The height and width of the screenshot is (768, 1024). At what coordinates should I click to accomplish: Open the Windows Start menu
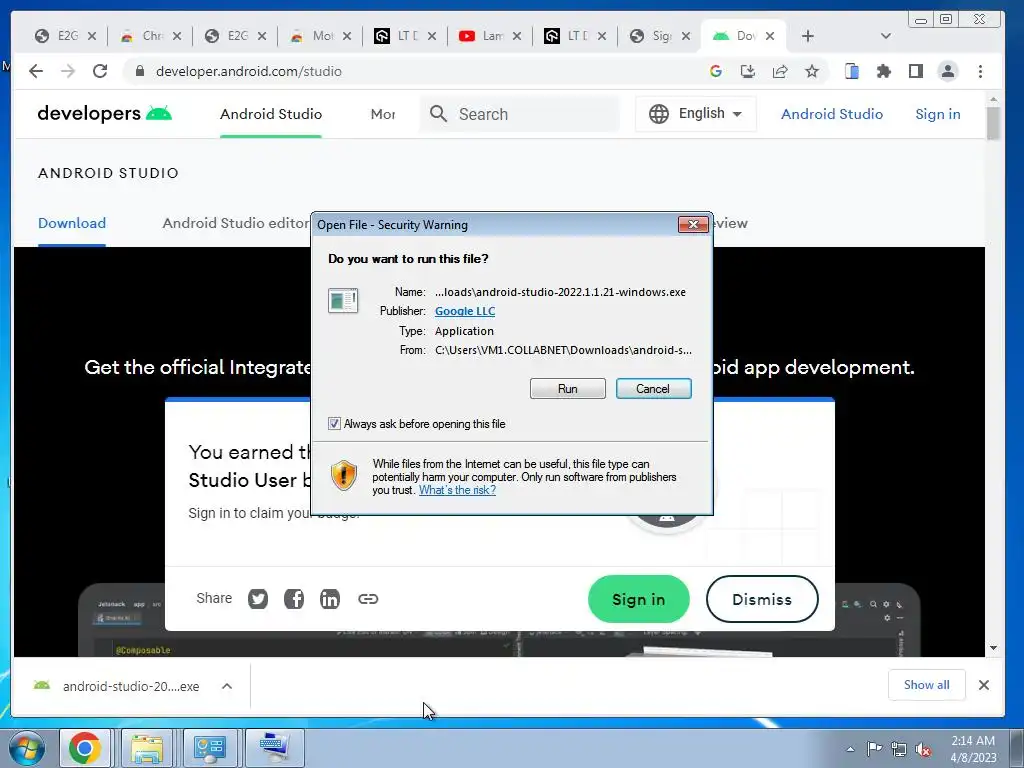point(27,748)
